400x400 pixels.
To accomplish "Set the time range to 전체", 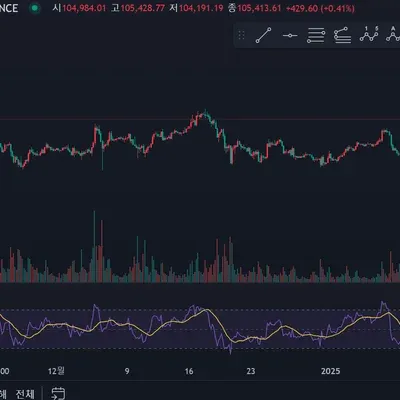I will tap(25, 394).
